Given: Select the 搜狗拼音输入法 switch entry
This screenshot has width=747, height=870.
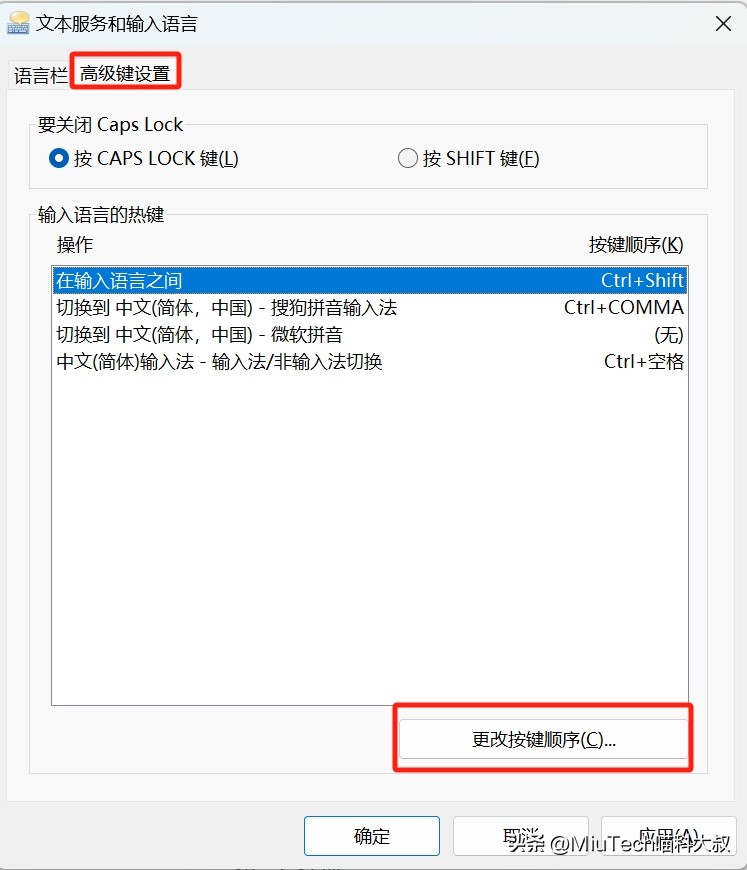Looking at the screenshot, I should (x=370, y=308).
